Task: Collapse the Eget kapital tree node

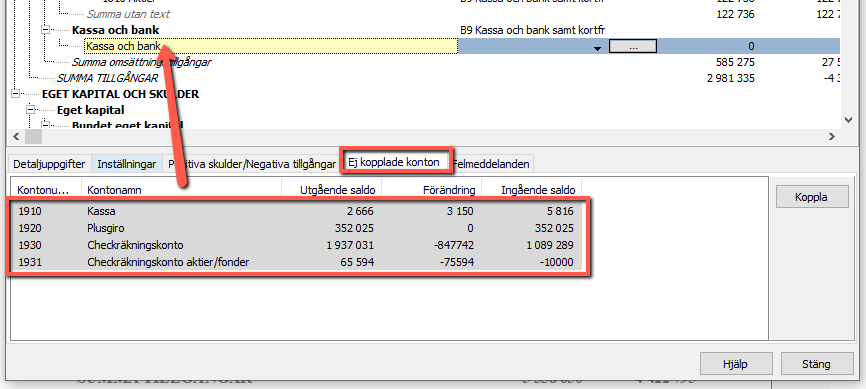Action: tap(30, 110)
